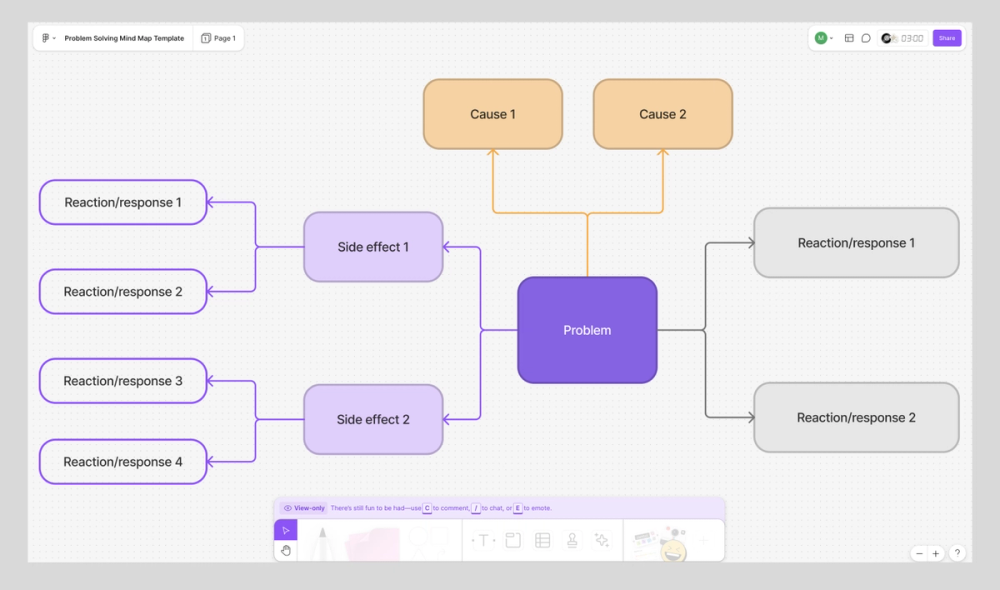Insert a table

pyautogui.click(x=543, y=540)
